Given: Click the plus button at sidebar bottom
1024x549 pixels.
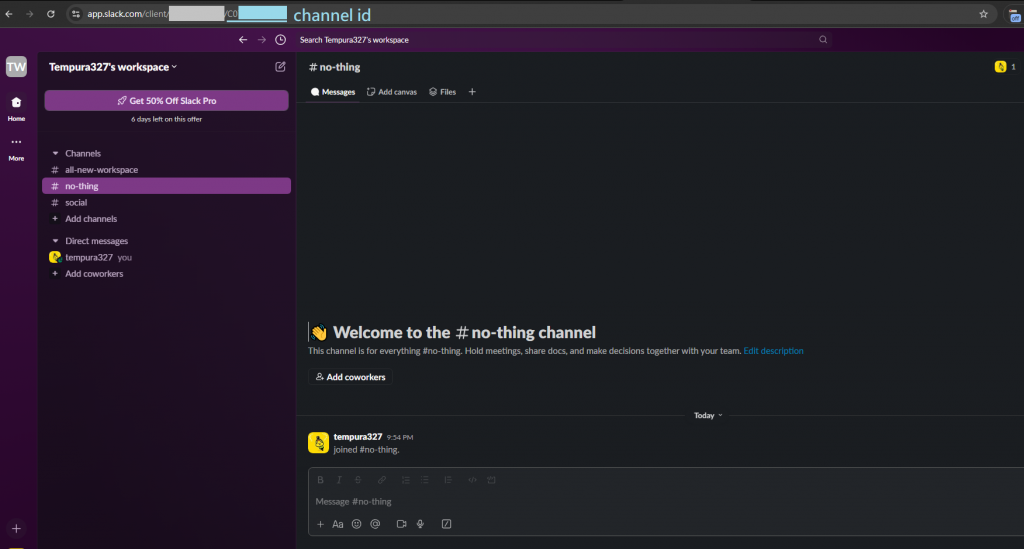Looking at the screenshot, I should point(16,529).
